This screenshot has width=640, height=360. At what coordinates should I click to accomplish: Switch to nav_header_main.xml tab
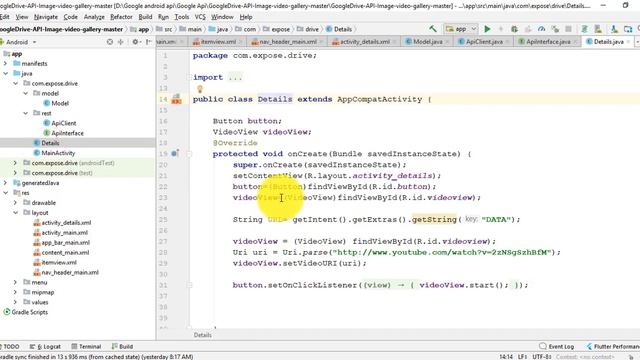(x=287, y=42)
